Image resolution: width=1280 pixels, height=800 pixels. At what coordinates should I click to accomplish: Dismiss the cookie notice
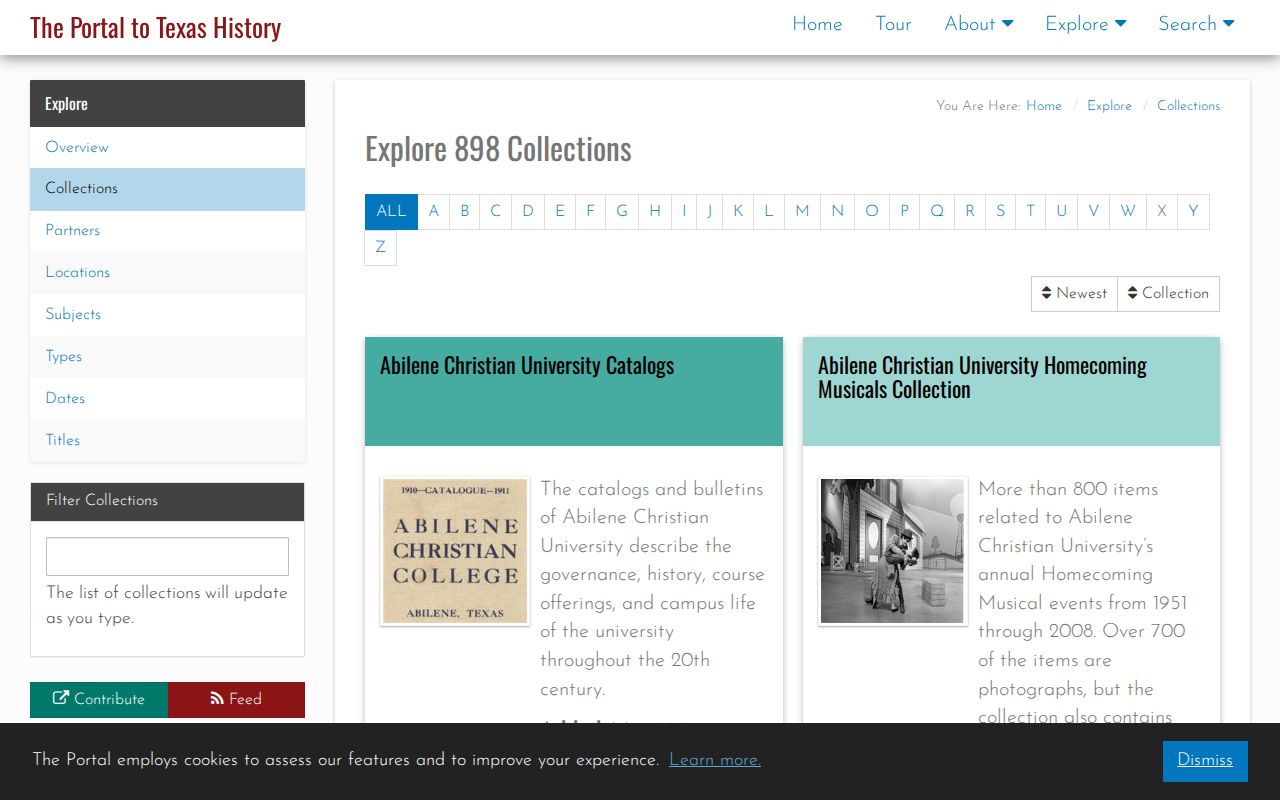[1205, 761]
